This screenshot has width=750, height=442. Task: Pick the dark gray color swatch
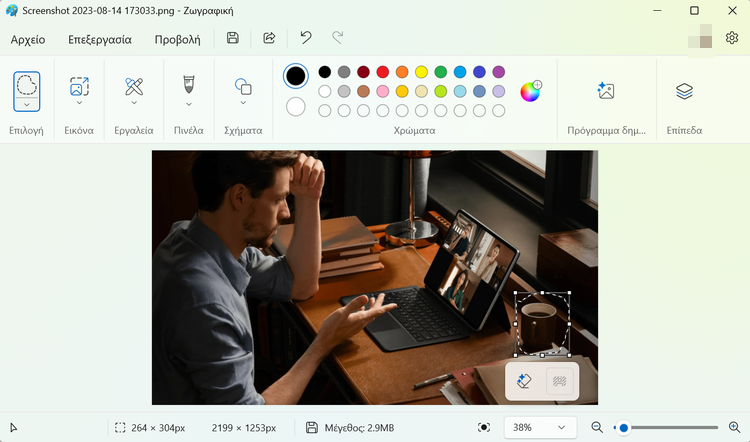[344, 72]
